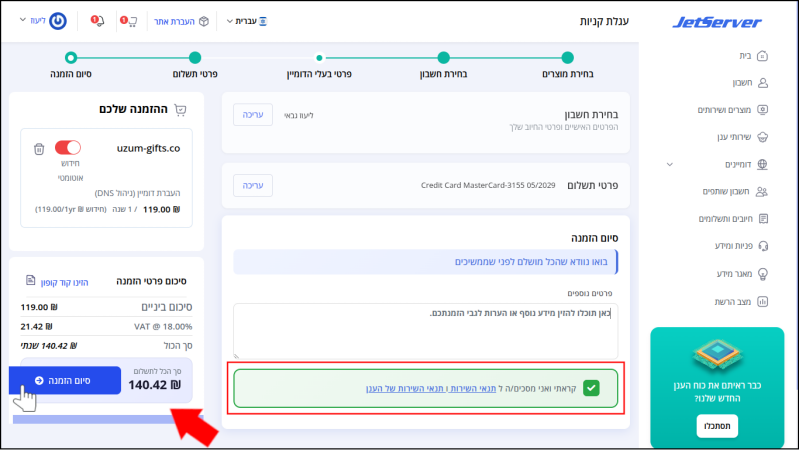Viewport: 799px width, 467px height.
Task: Expand the דומיינים sidebar submenu chevron
Action: pos(670,164)
